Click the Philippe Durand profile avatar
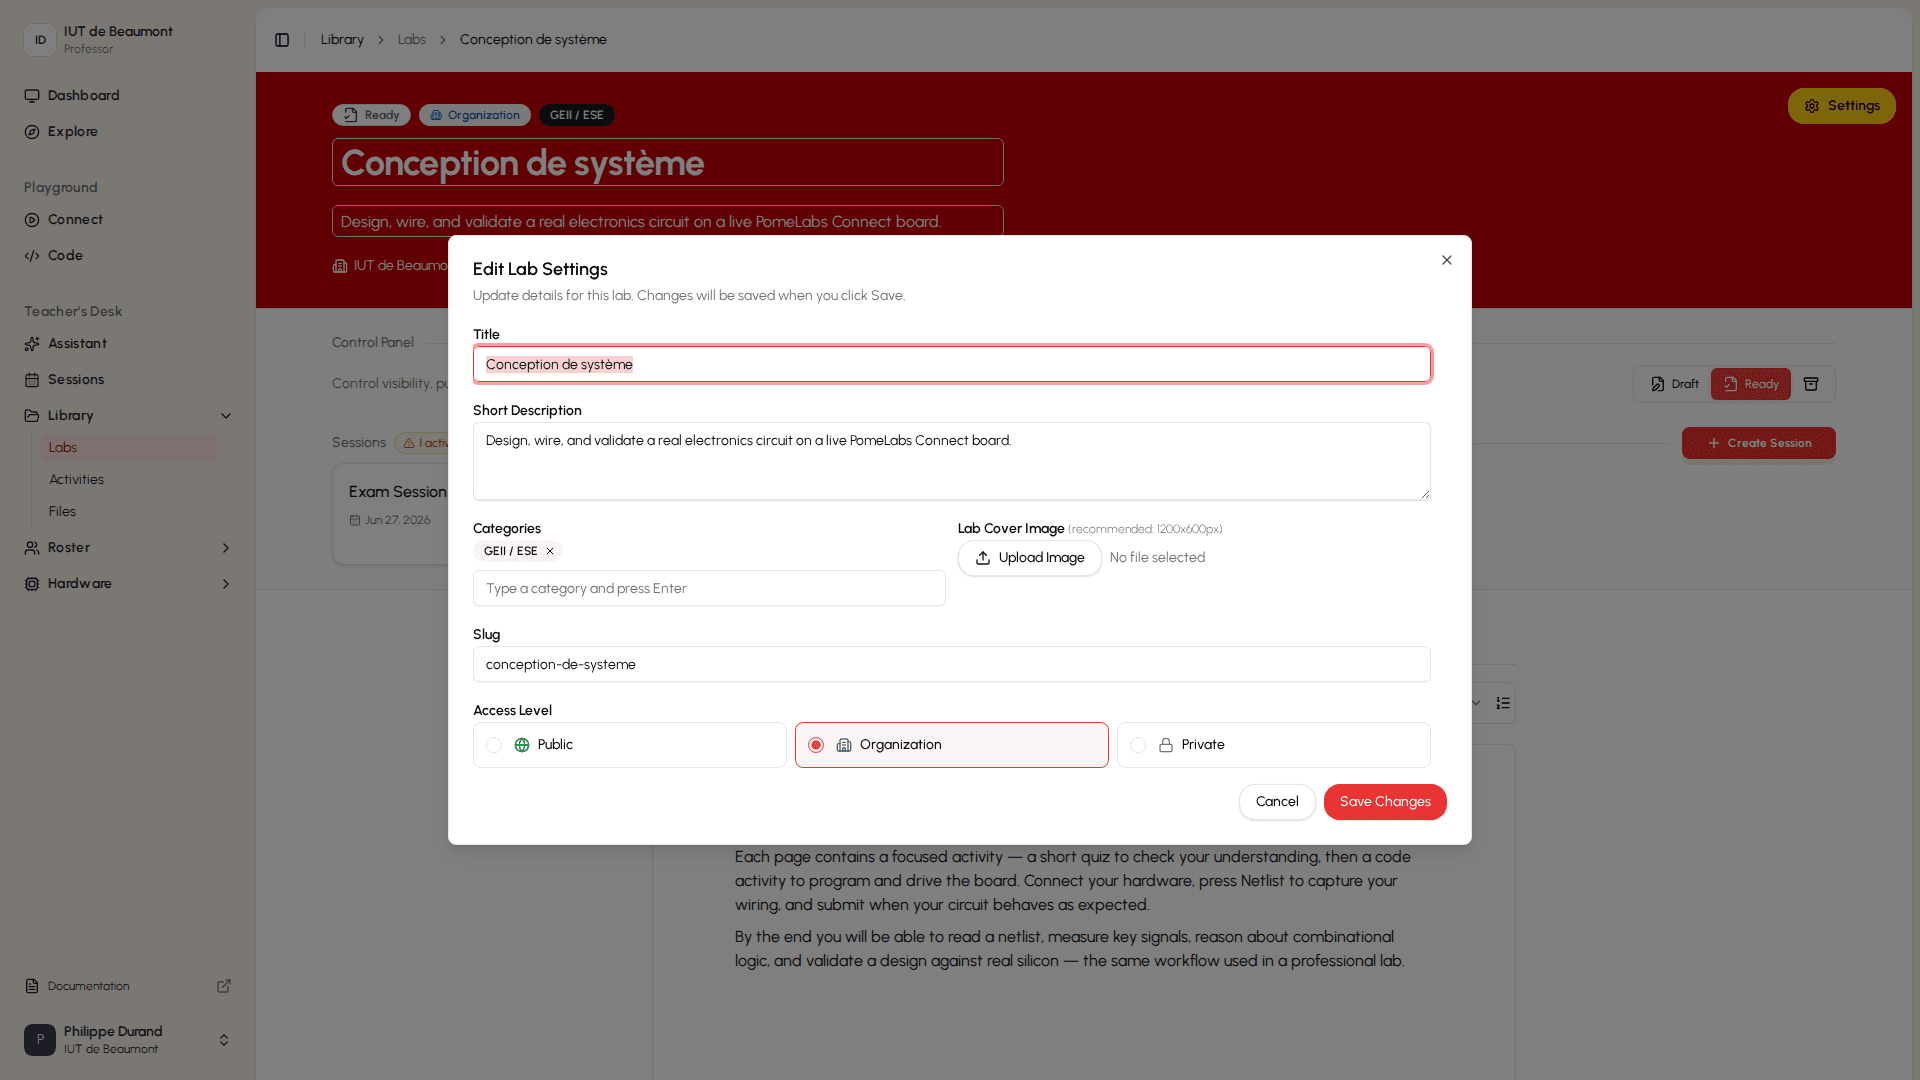Viewport: 1920px width, 1080px height. (x=40, y=1040)
